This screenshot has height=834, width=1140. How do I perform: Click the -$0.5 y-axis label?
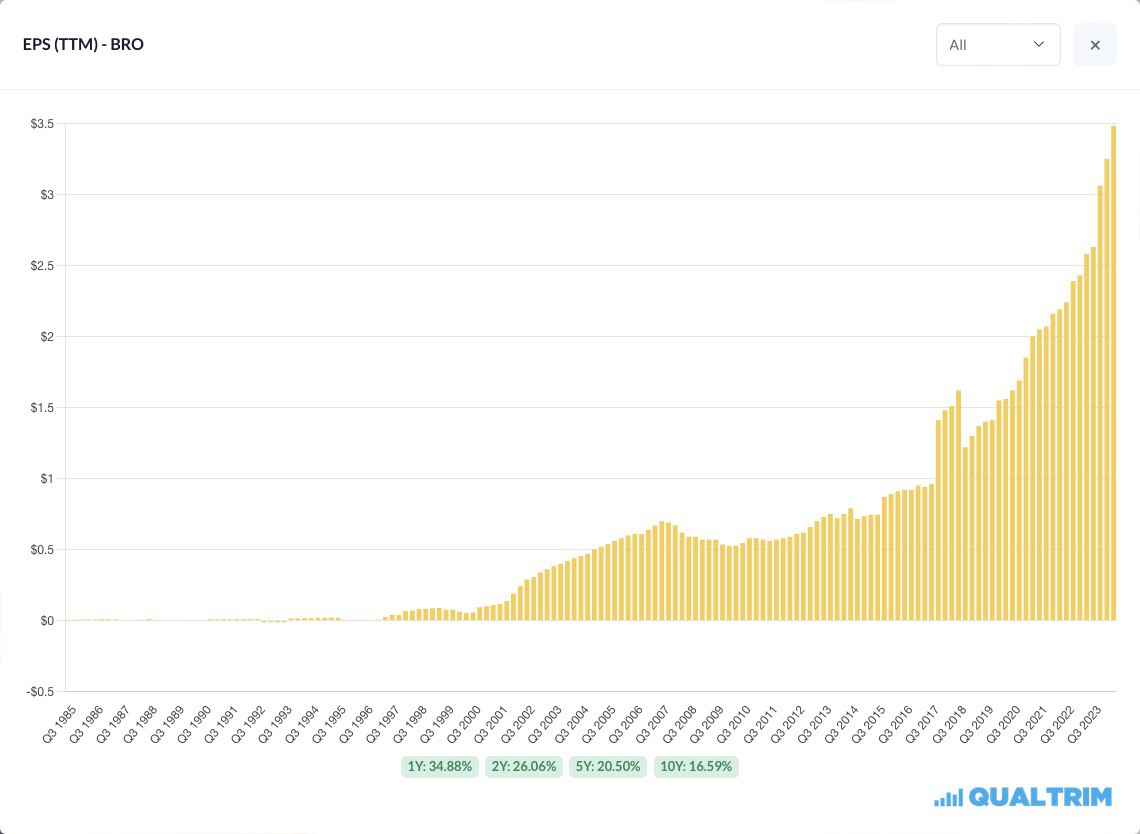click(40, 692)
